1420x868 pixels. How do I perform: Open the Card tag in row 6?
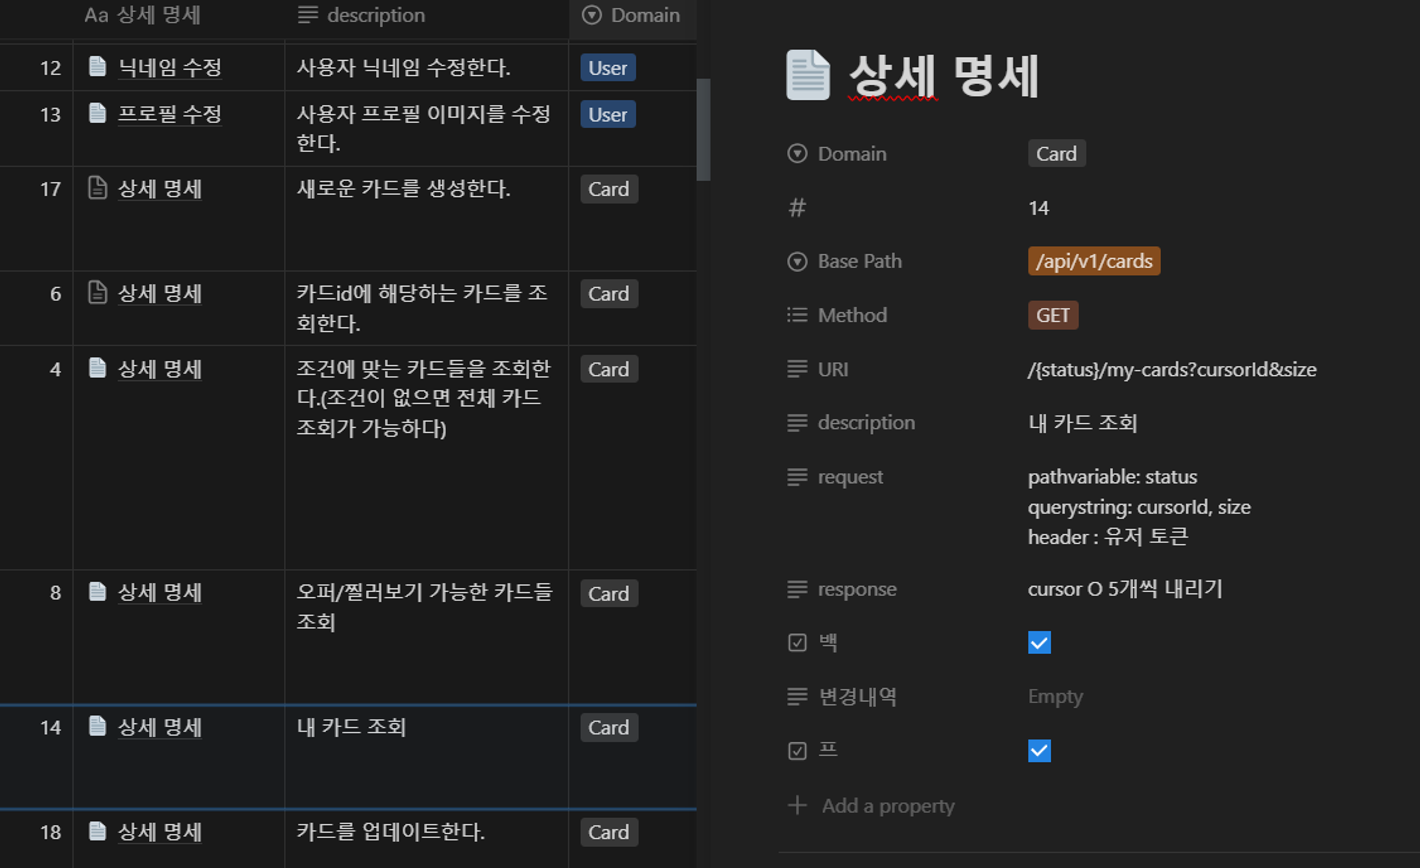[x=609, y=294]
